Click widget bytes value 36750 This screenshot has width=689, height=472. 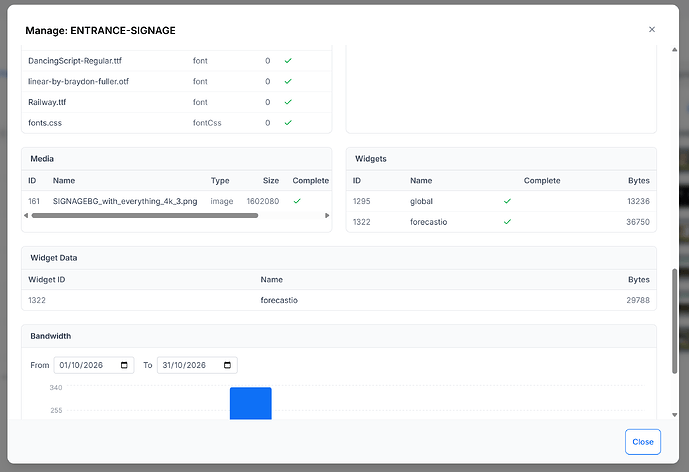638,221
